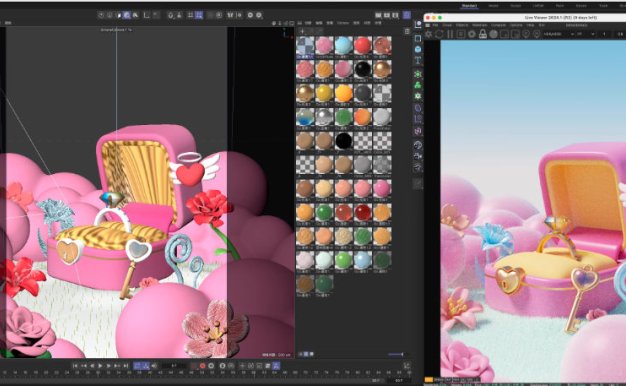Image resolution: width=626 pixels, height=386 pixels.
Task: Switch to the Groom layout tab
Action: click(x=581, y=6)
